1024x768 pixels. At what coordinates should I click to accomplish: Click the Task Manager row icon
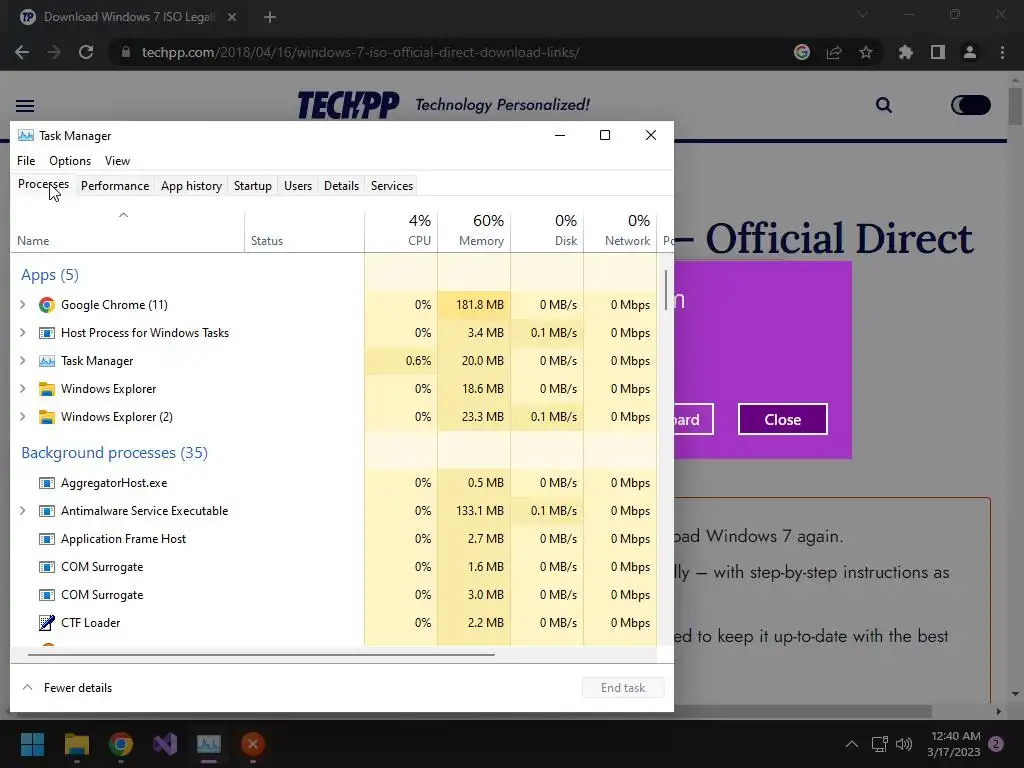[x=46, y=361]
